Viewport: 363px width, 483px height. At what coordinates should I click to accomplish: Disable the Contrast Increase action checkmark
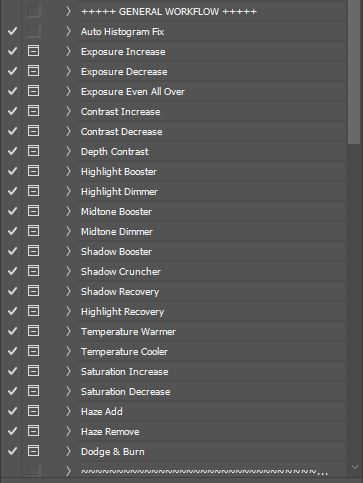(x=13, y=111)
